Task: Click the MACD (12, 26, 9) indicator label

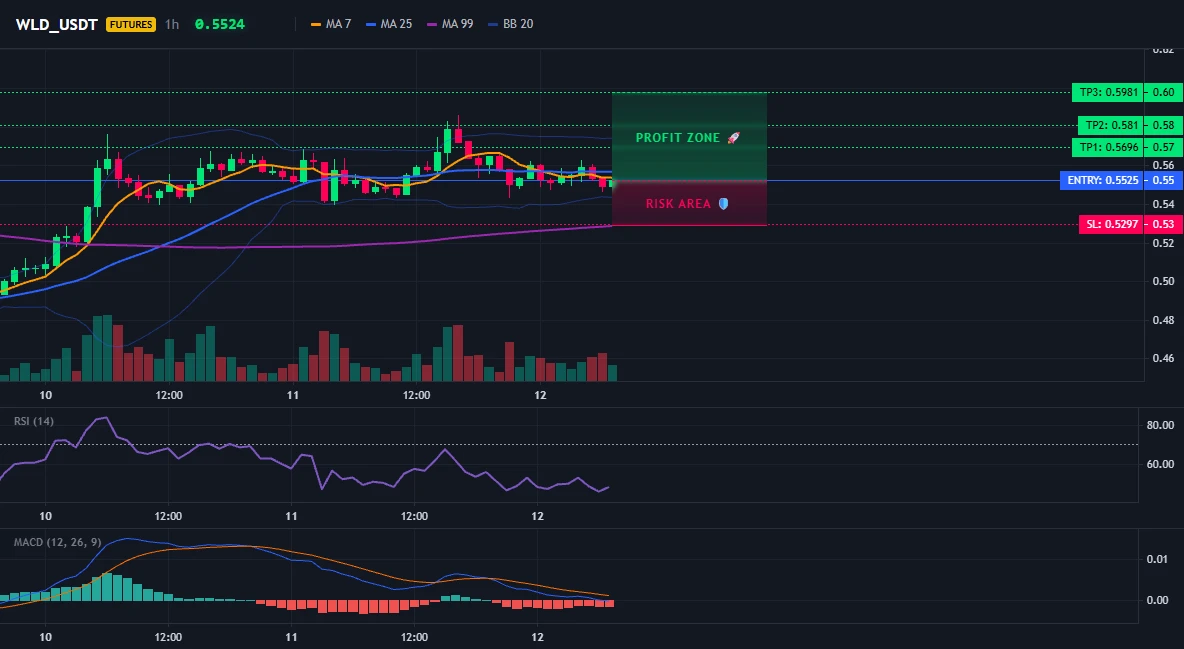Action: 57,542
